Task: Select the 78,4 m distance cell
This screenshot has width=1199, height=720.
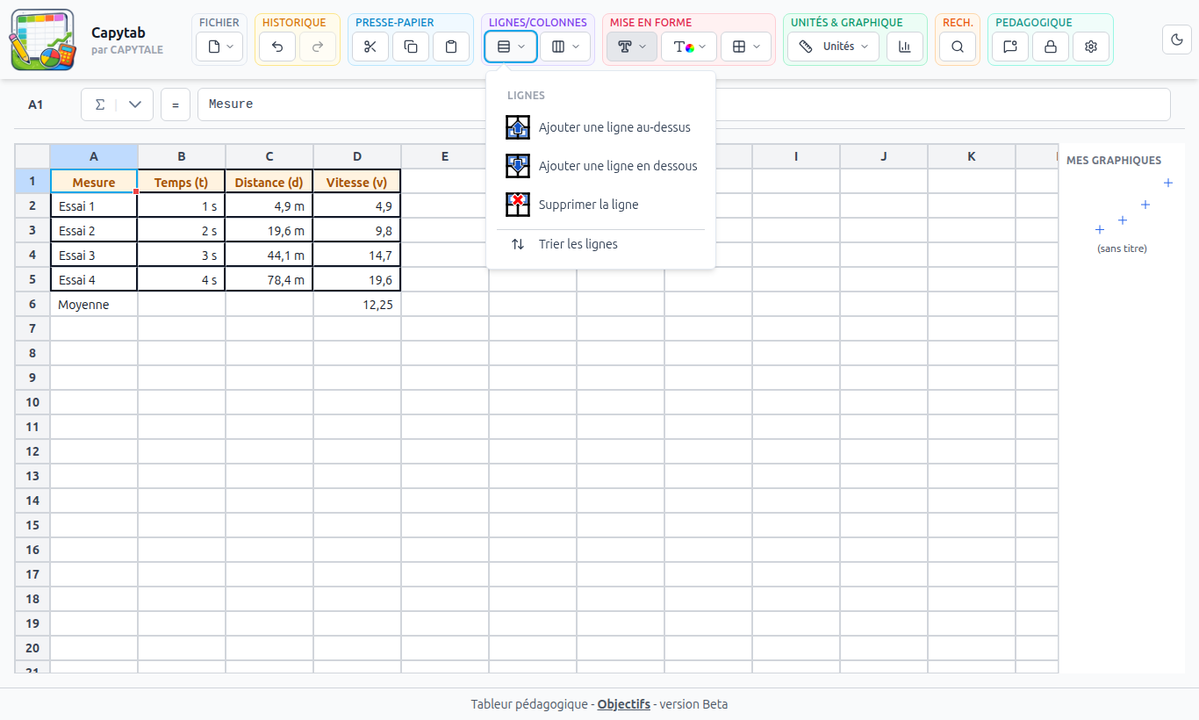Action: pyautogui.click(x=269, y=280)
